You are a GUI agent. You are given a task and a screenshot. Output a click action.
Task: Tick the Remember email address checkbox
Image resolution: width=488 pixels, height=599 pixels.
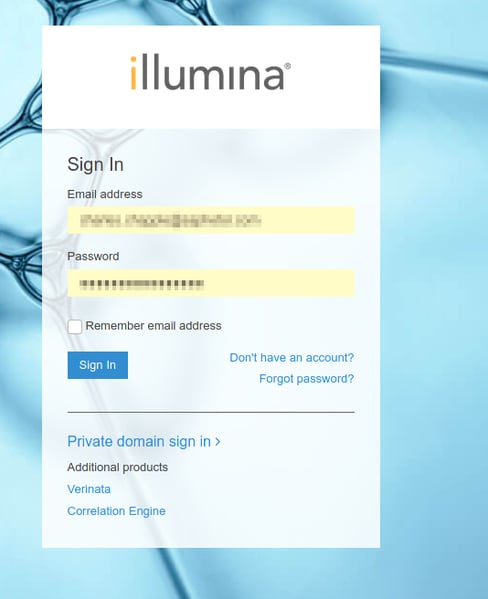click(75, 327)
